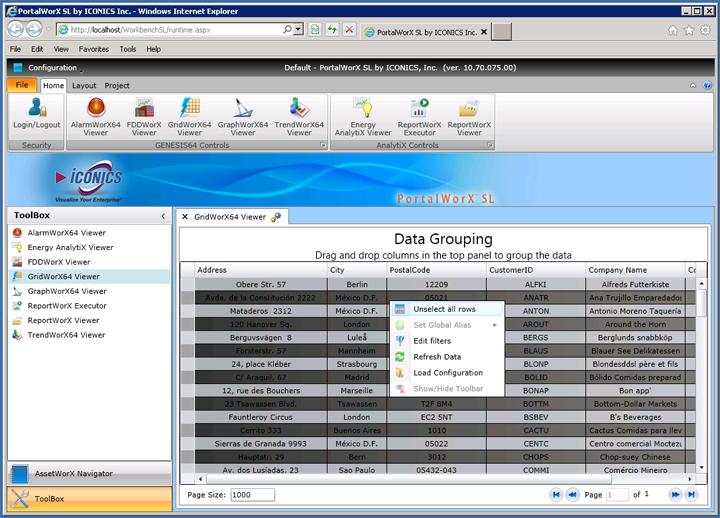Choose Refresh Data in context menu
Viewport: 720px width, 518px height.
(447, 357)
